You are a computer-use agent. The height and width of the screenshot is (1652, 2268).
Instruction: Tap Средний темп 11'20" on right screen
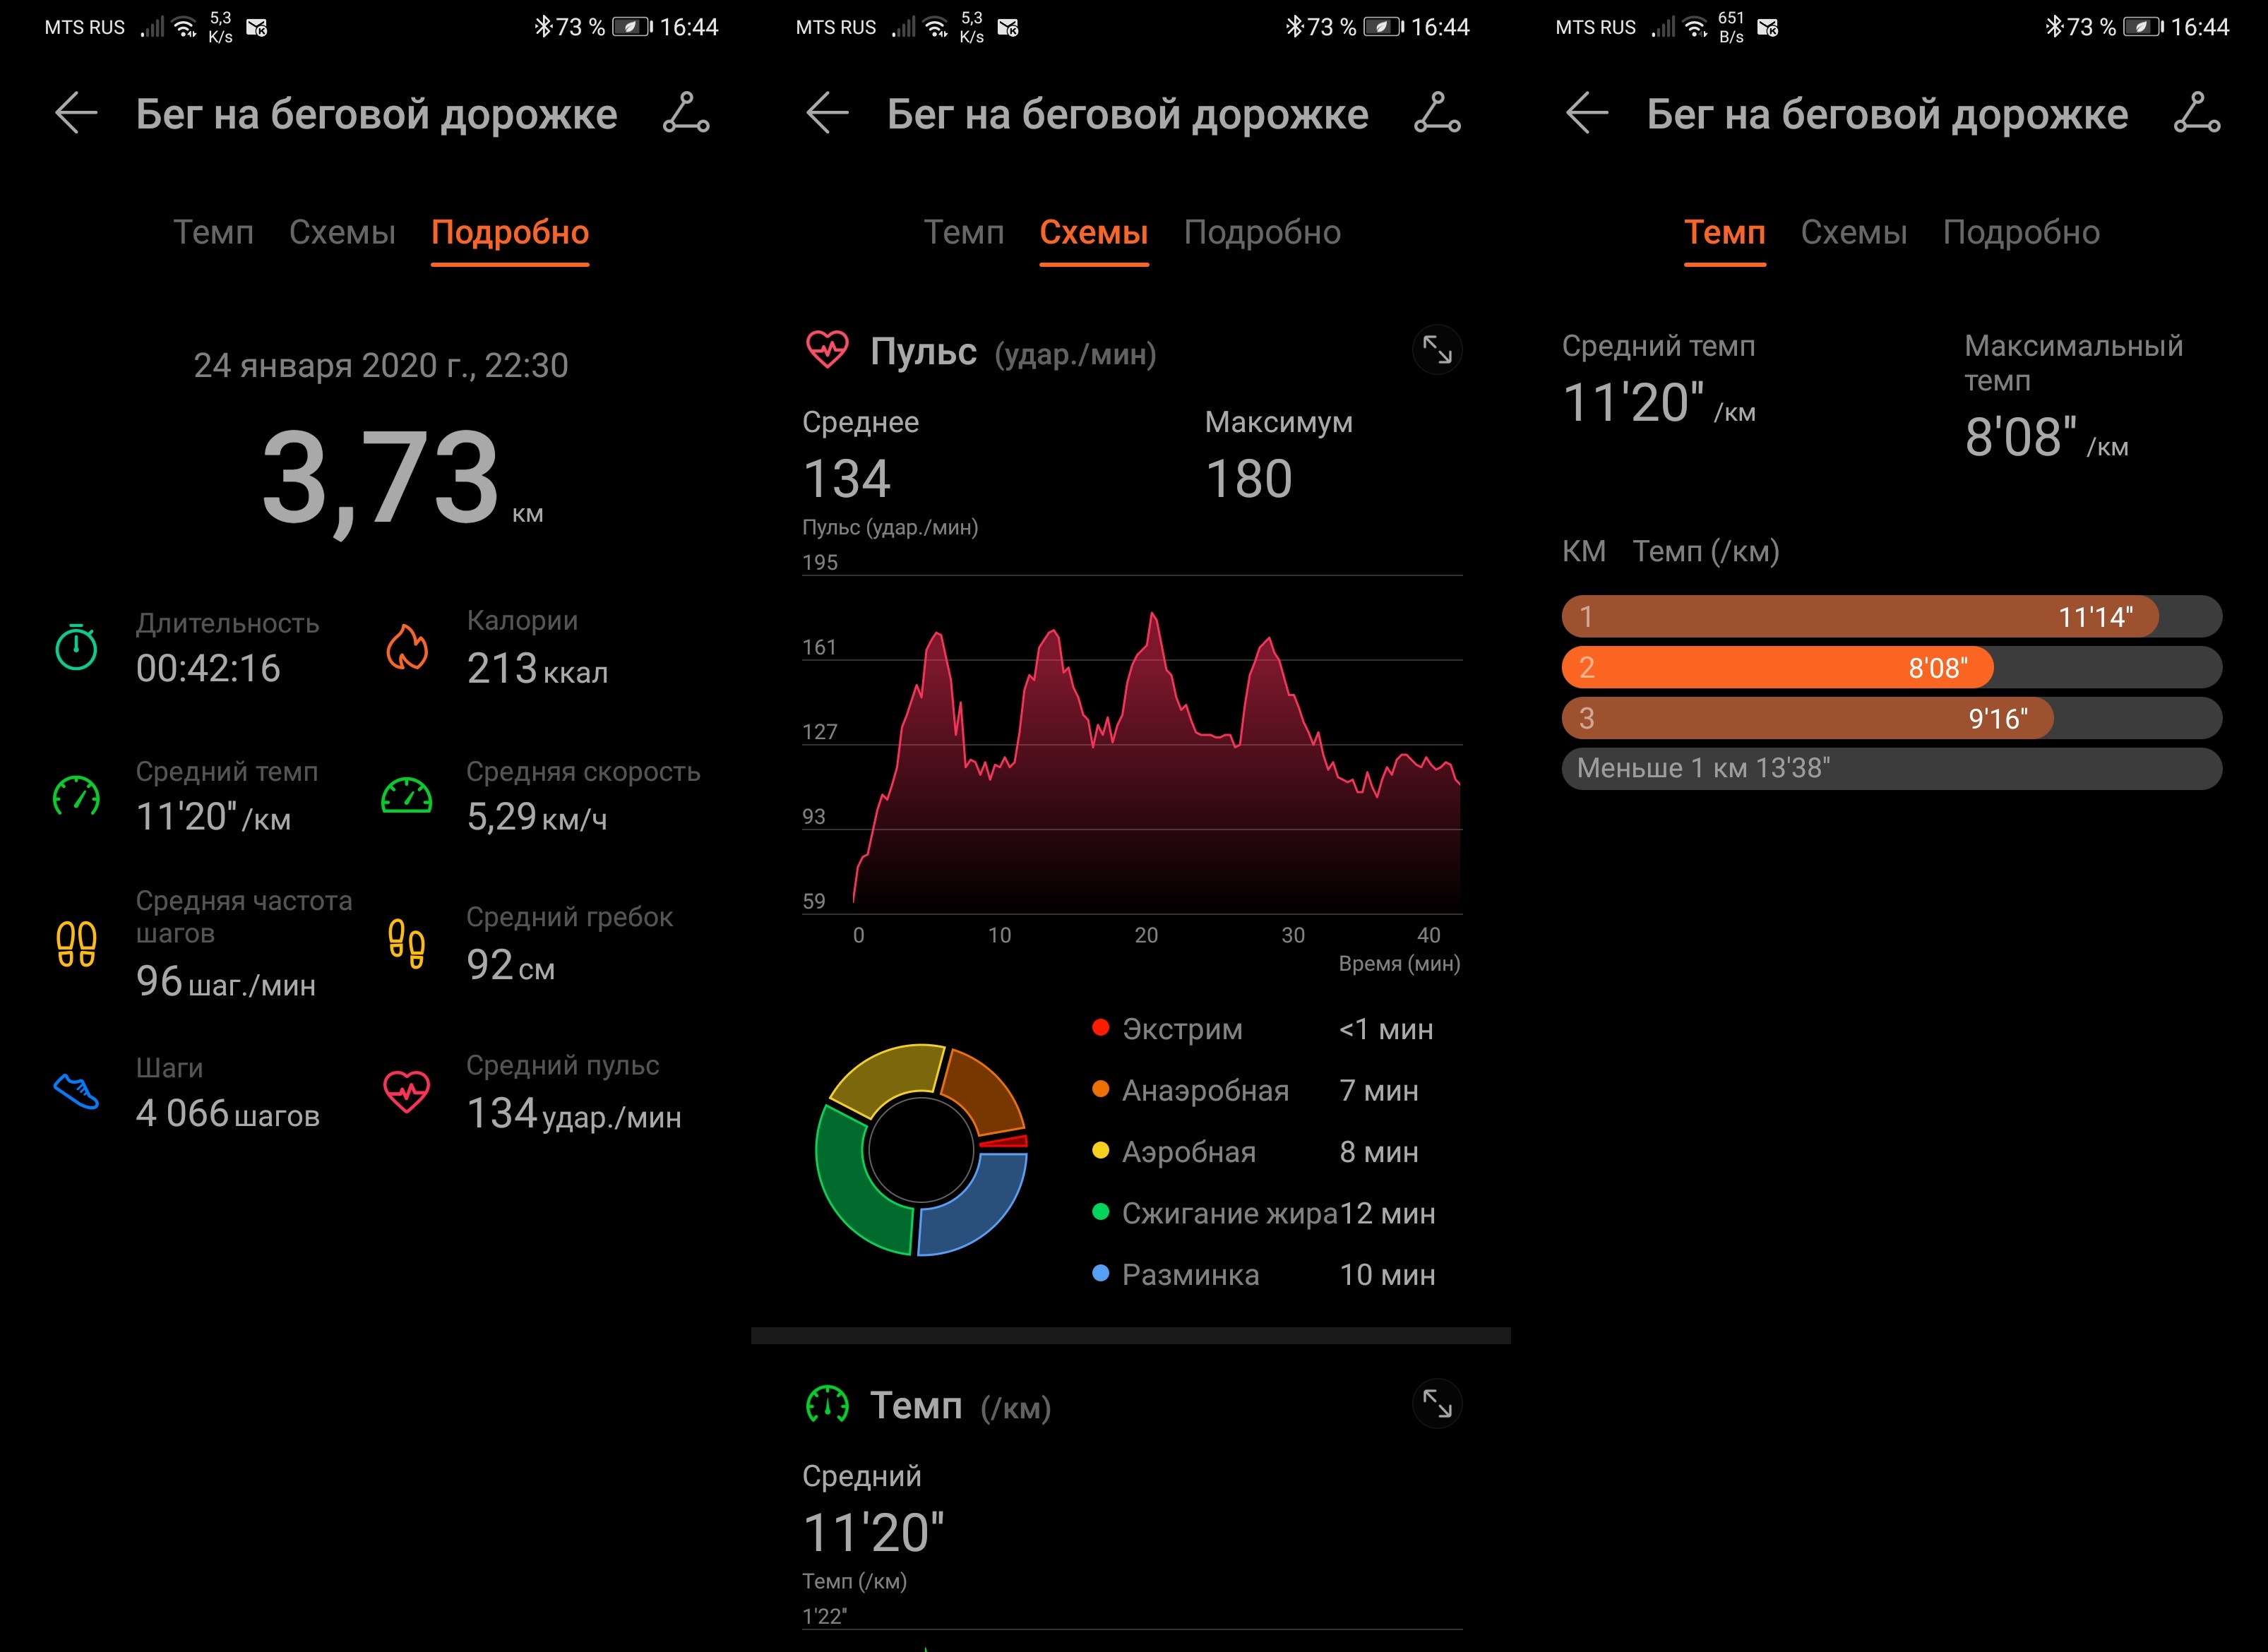[x=1659, y=403]
